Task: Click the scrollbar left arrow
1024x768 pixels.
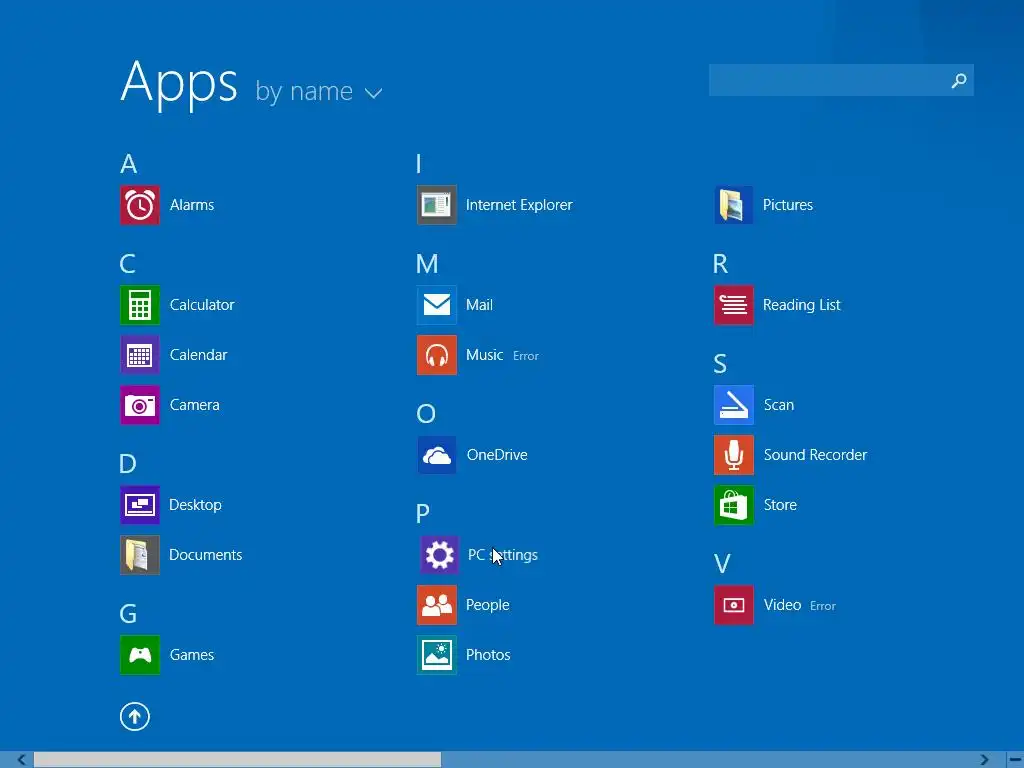Action: tap(22, 760)
